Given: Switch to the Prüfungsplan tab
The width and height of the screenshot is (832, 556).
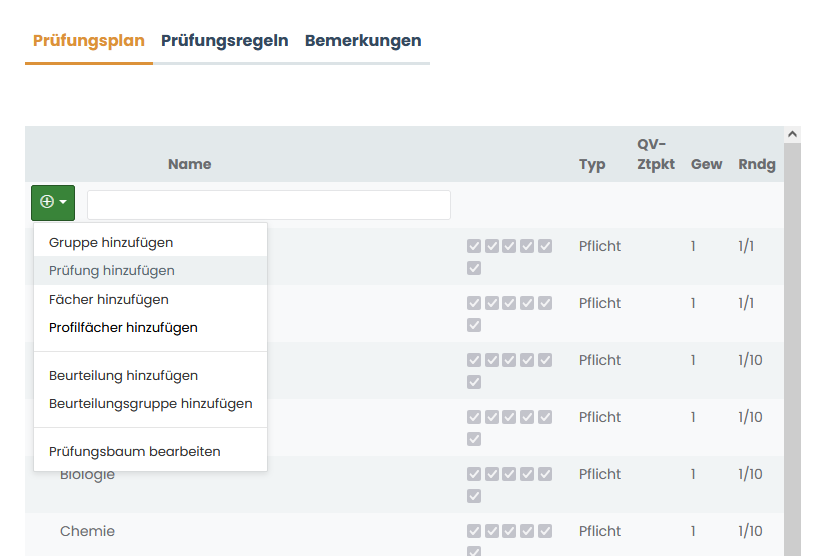Looking at the screenshot, I should pos(89,41).
